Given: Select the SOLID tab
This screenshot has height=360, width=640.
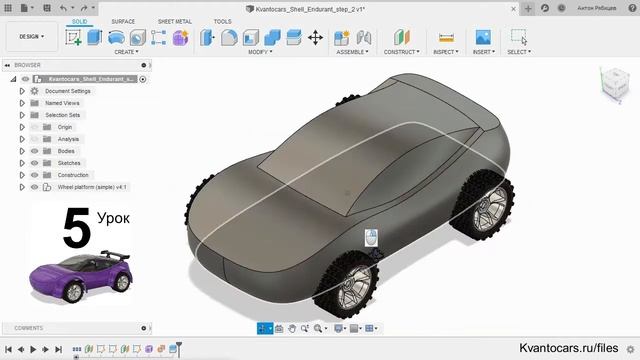Looking at the screenshot, I should coord(79,21).
